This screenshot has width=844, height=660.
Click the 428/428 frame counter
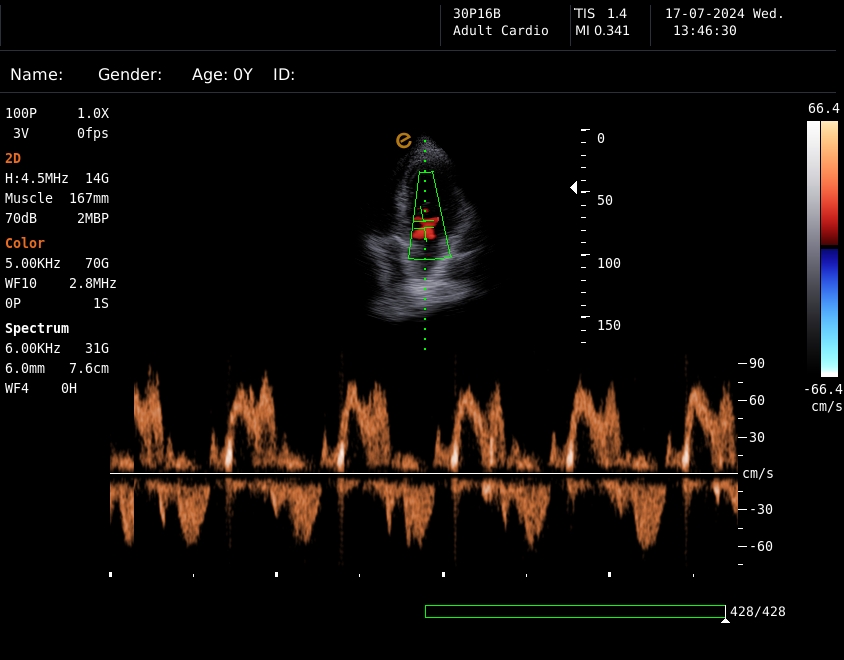(758, 611)
